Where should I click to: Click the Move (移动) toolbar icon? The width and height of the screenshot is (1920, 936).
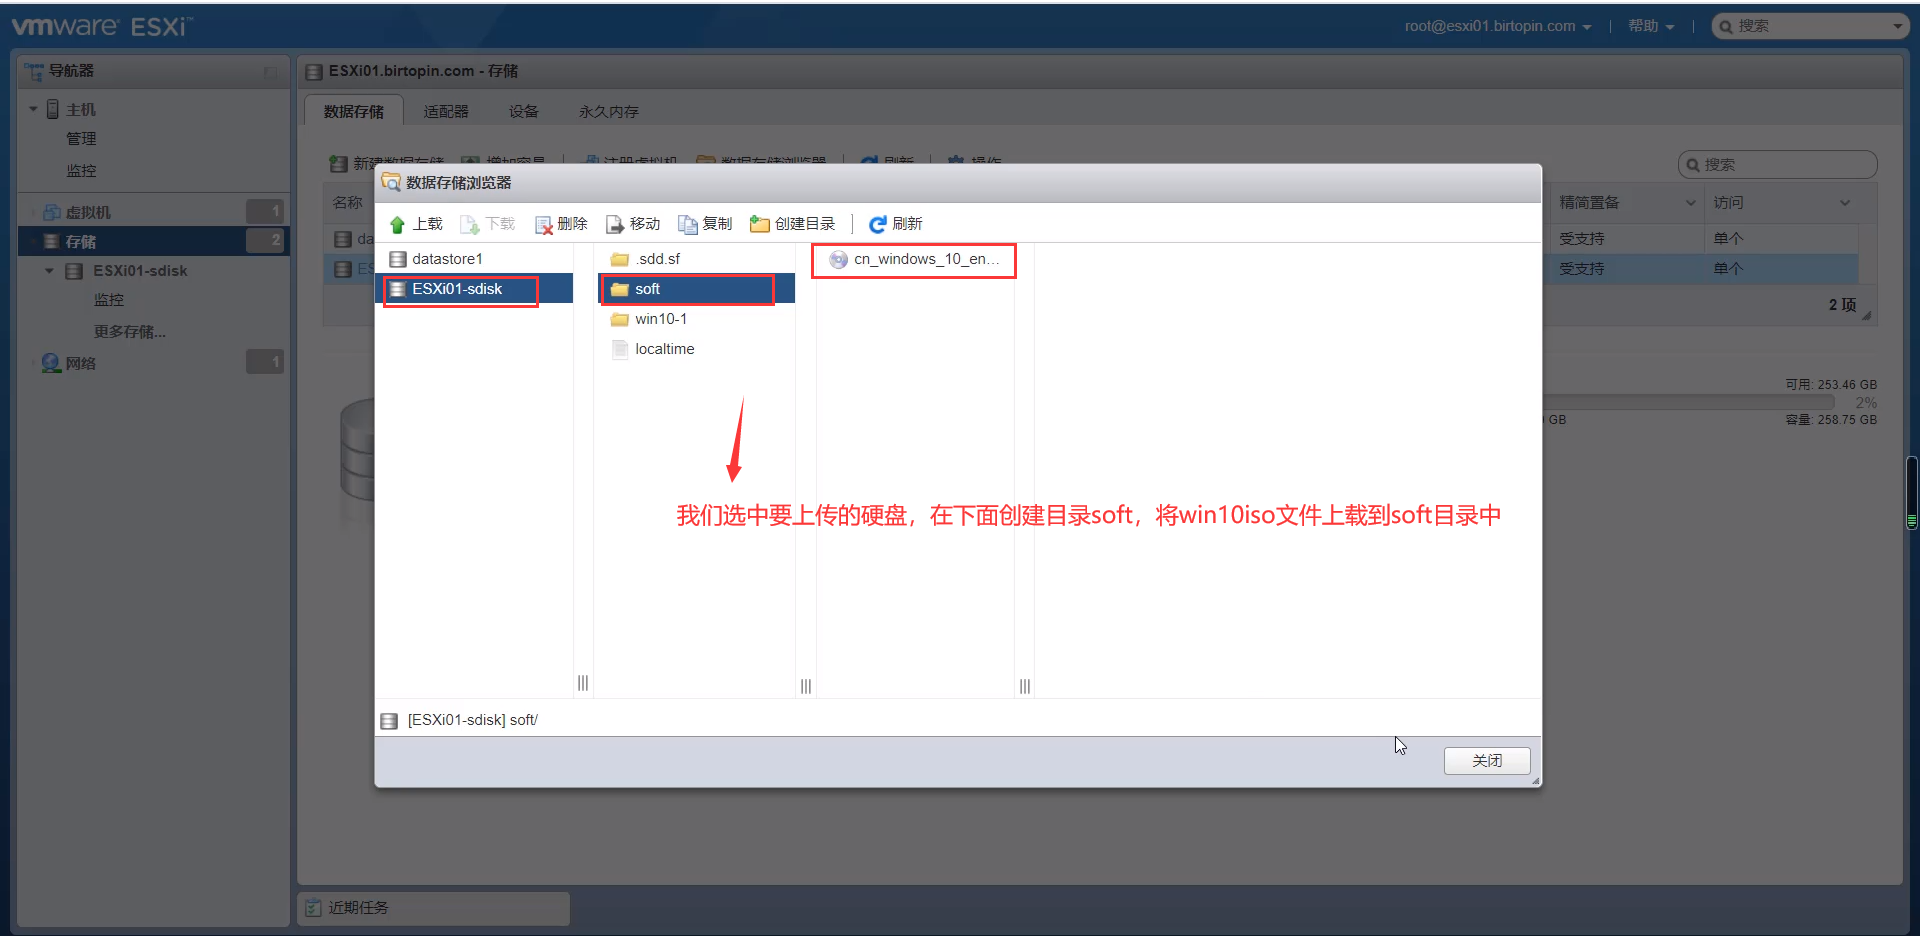coord(616,224)
